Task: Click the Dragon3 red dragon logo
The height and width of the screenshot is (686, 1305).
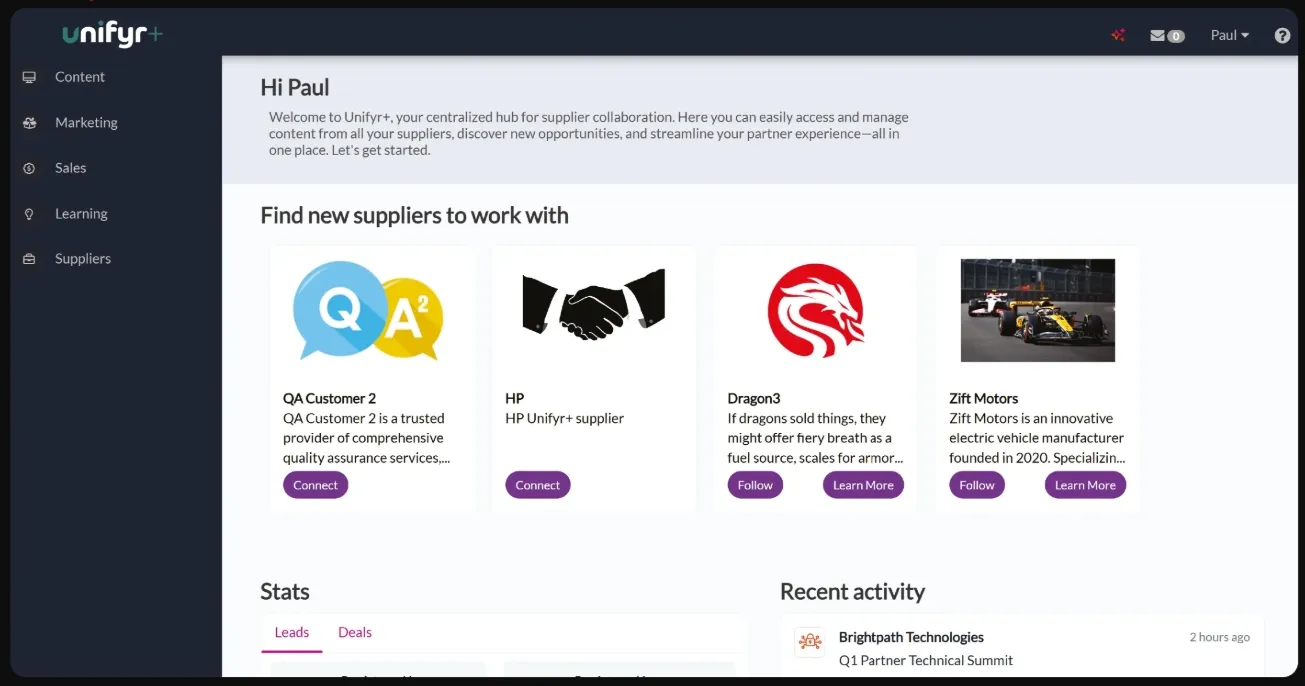Action: (x=816, y=311)
